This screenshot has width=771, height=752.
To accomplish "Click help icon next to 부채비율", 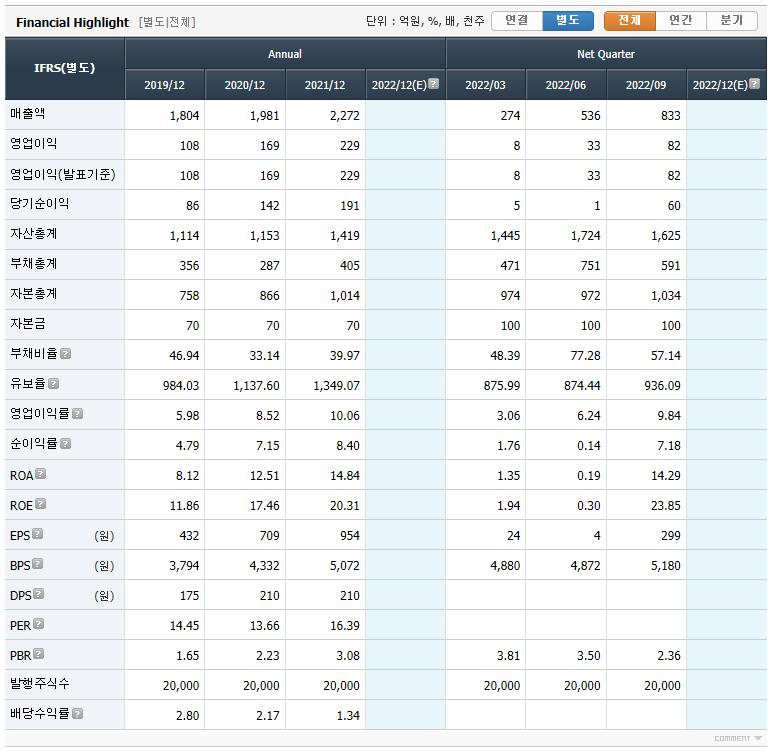I will 65,354.
